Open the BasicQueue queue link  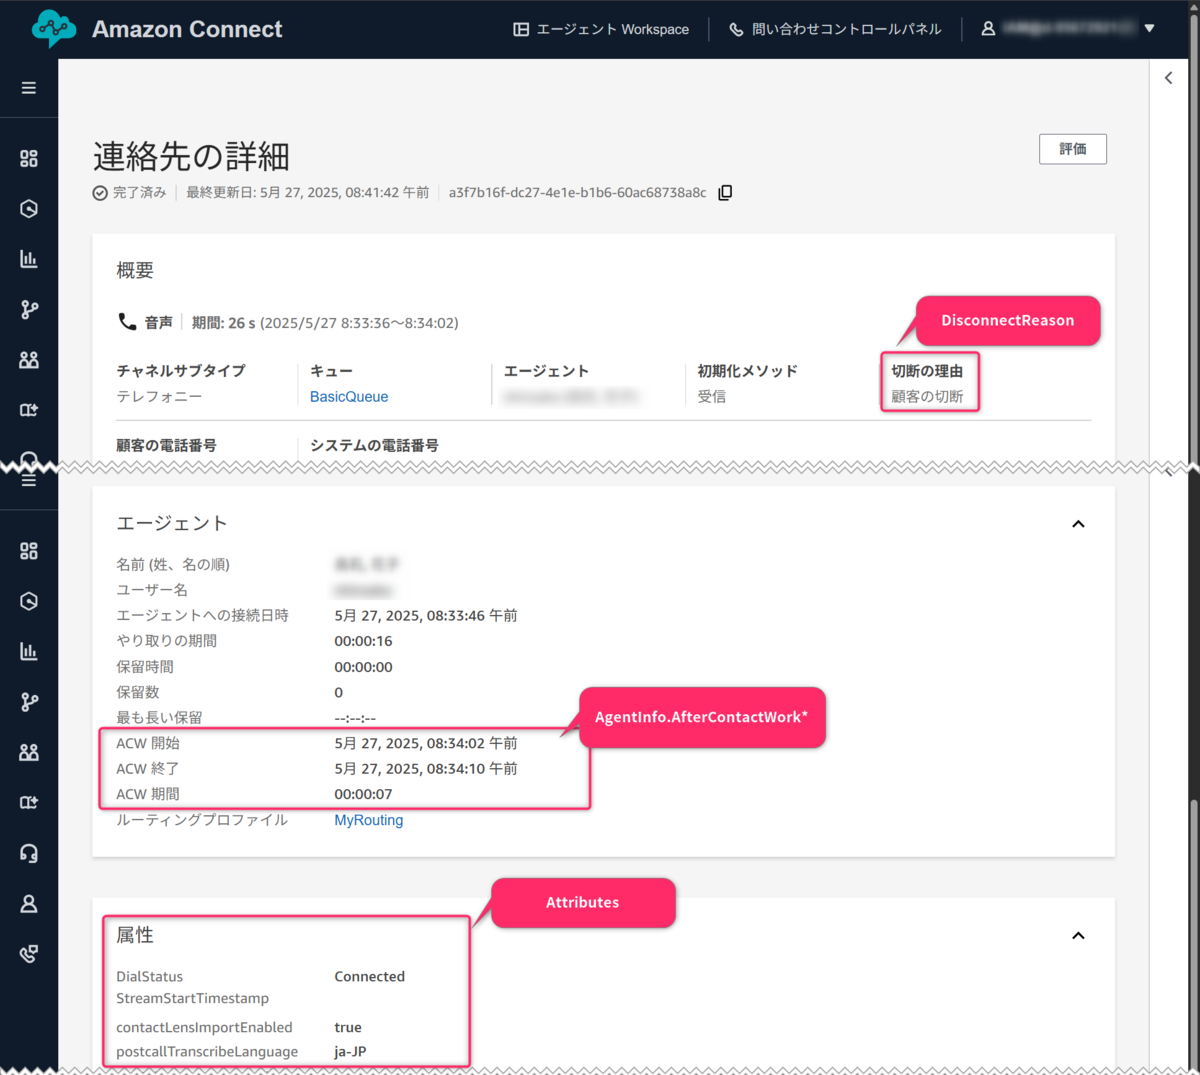click(349, 397)
